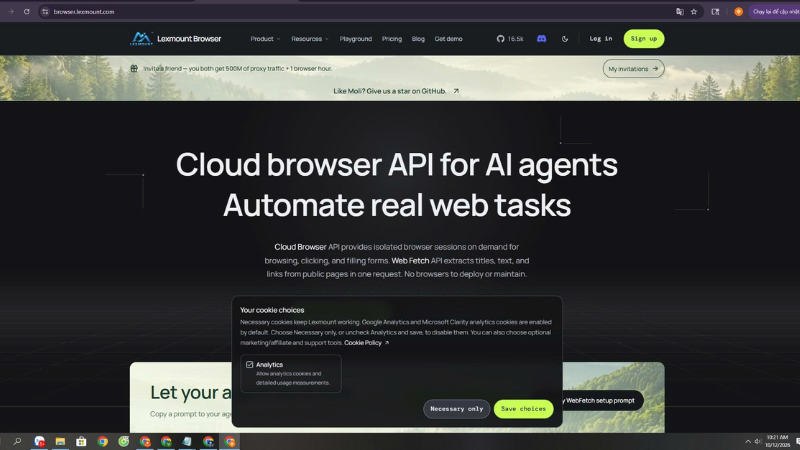This screenshot has height=450, width=800.
Task: Show hidden system tray icons
Action: pos(748,441)
